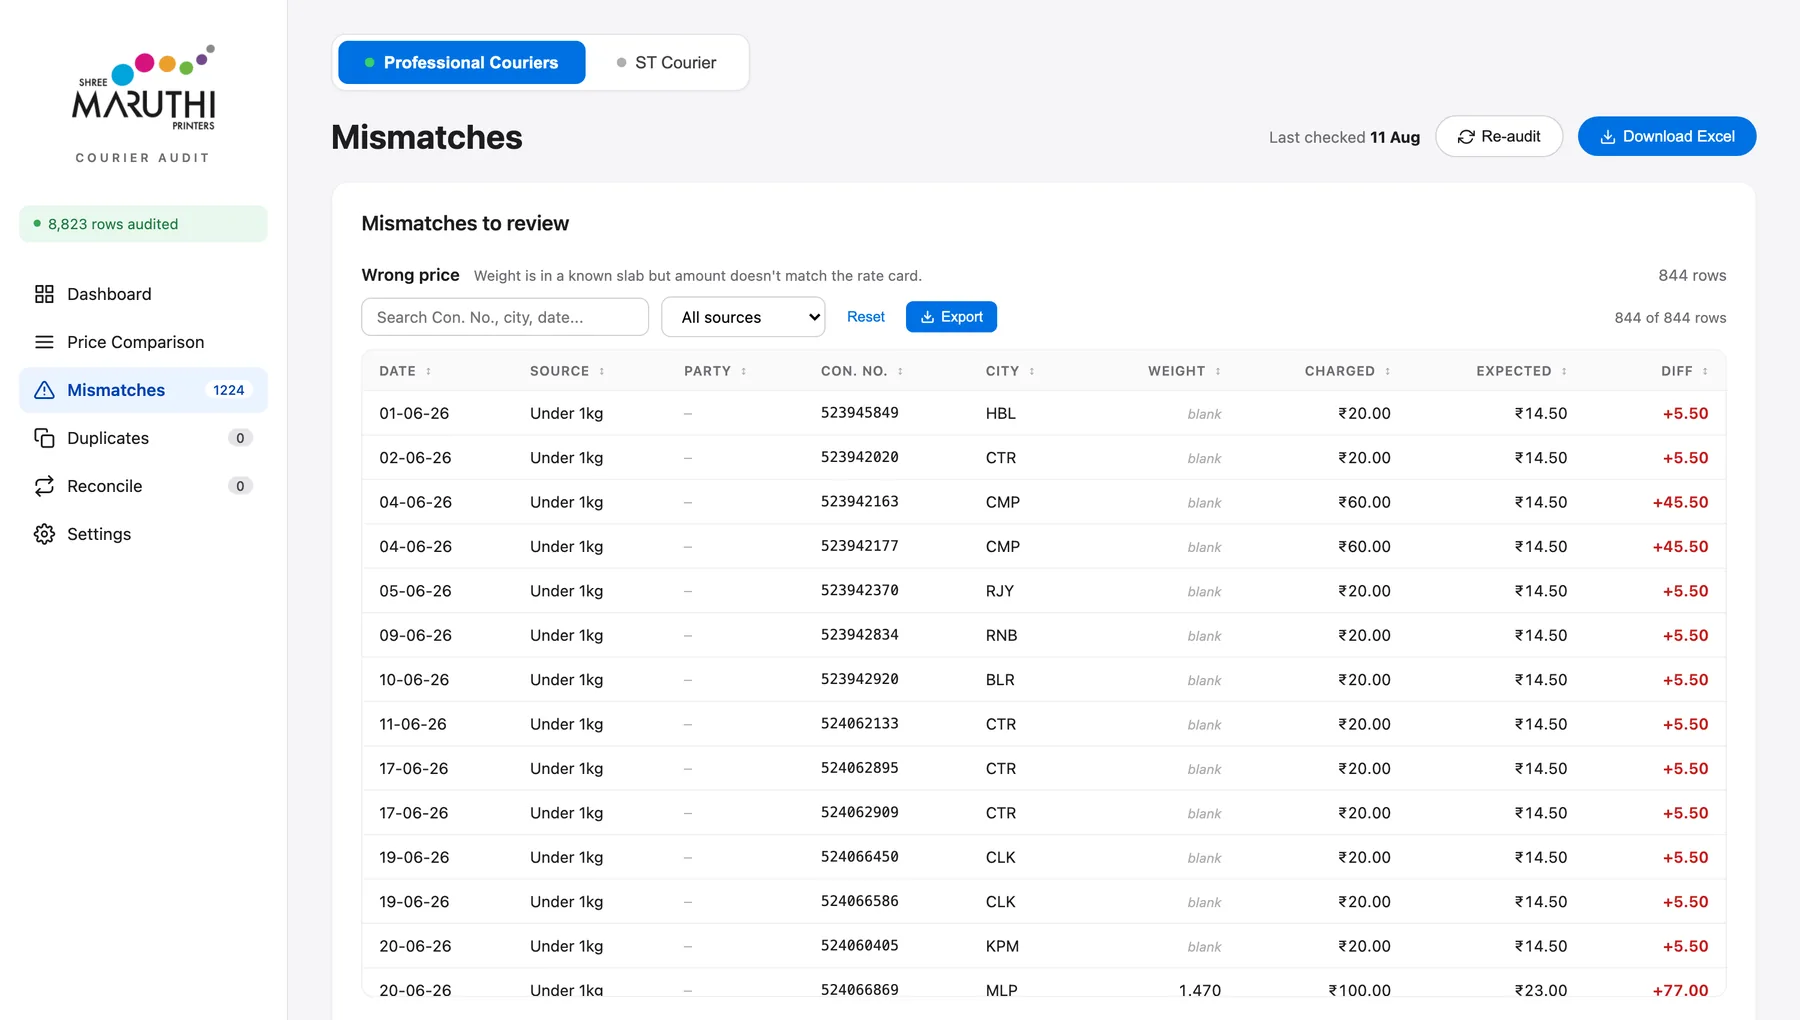Click the Duplicates copy icon
The width and height of the screenshot is (1800, 1020).
point(44,438)
